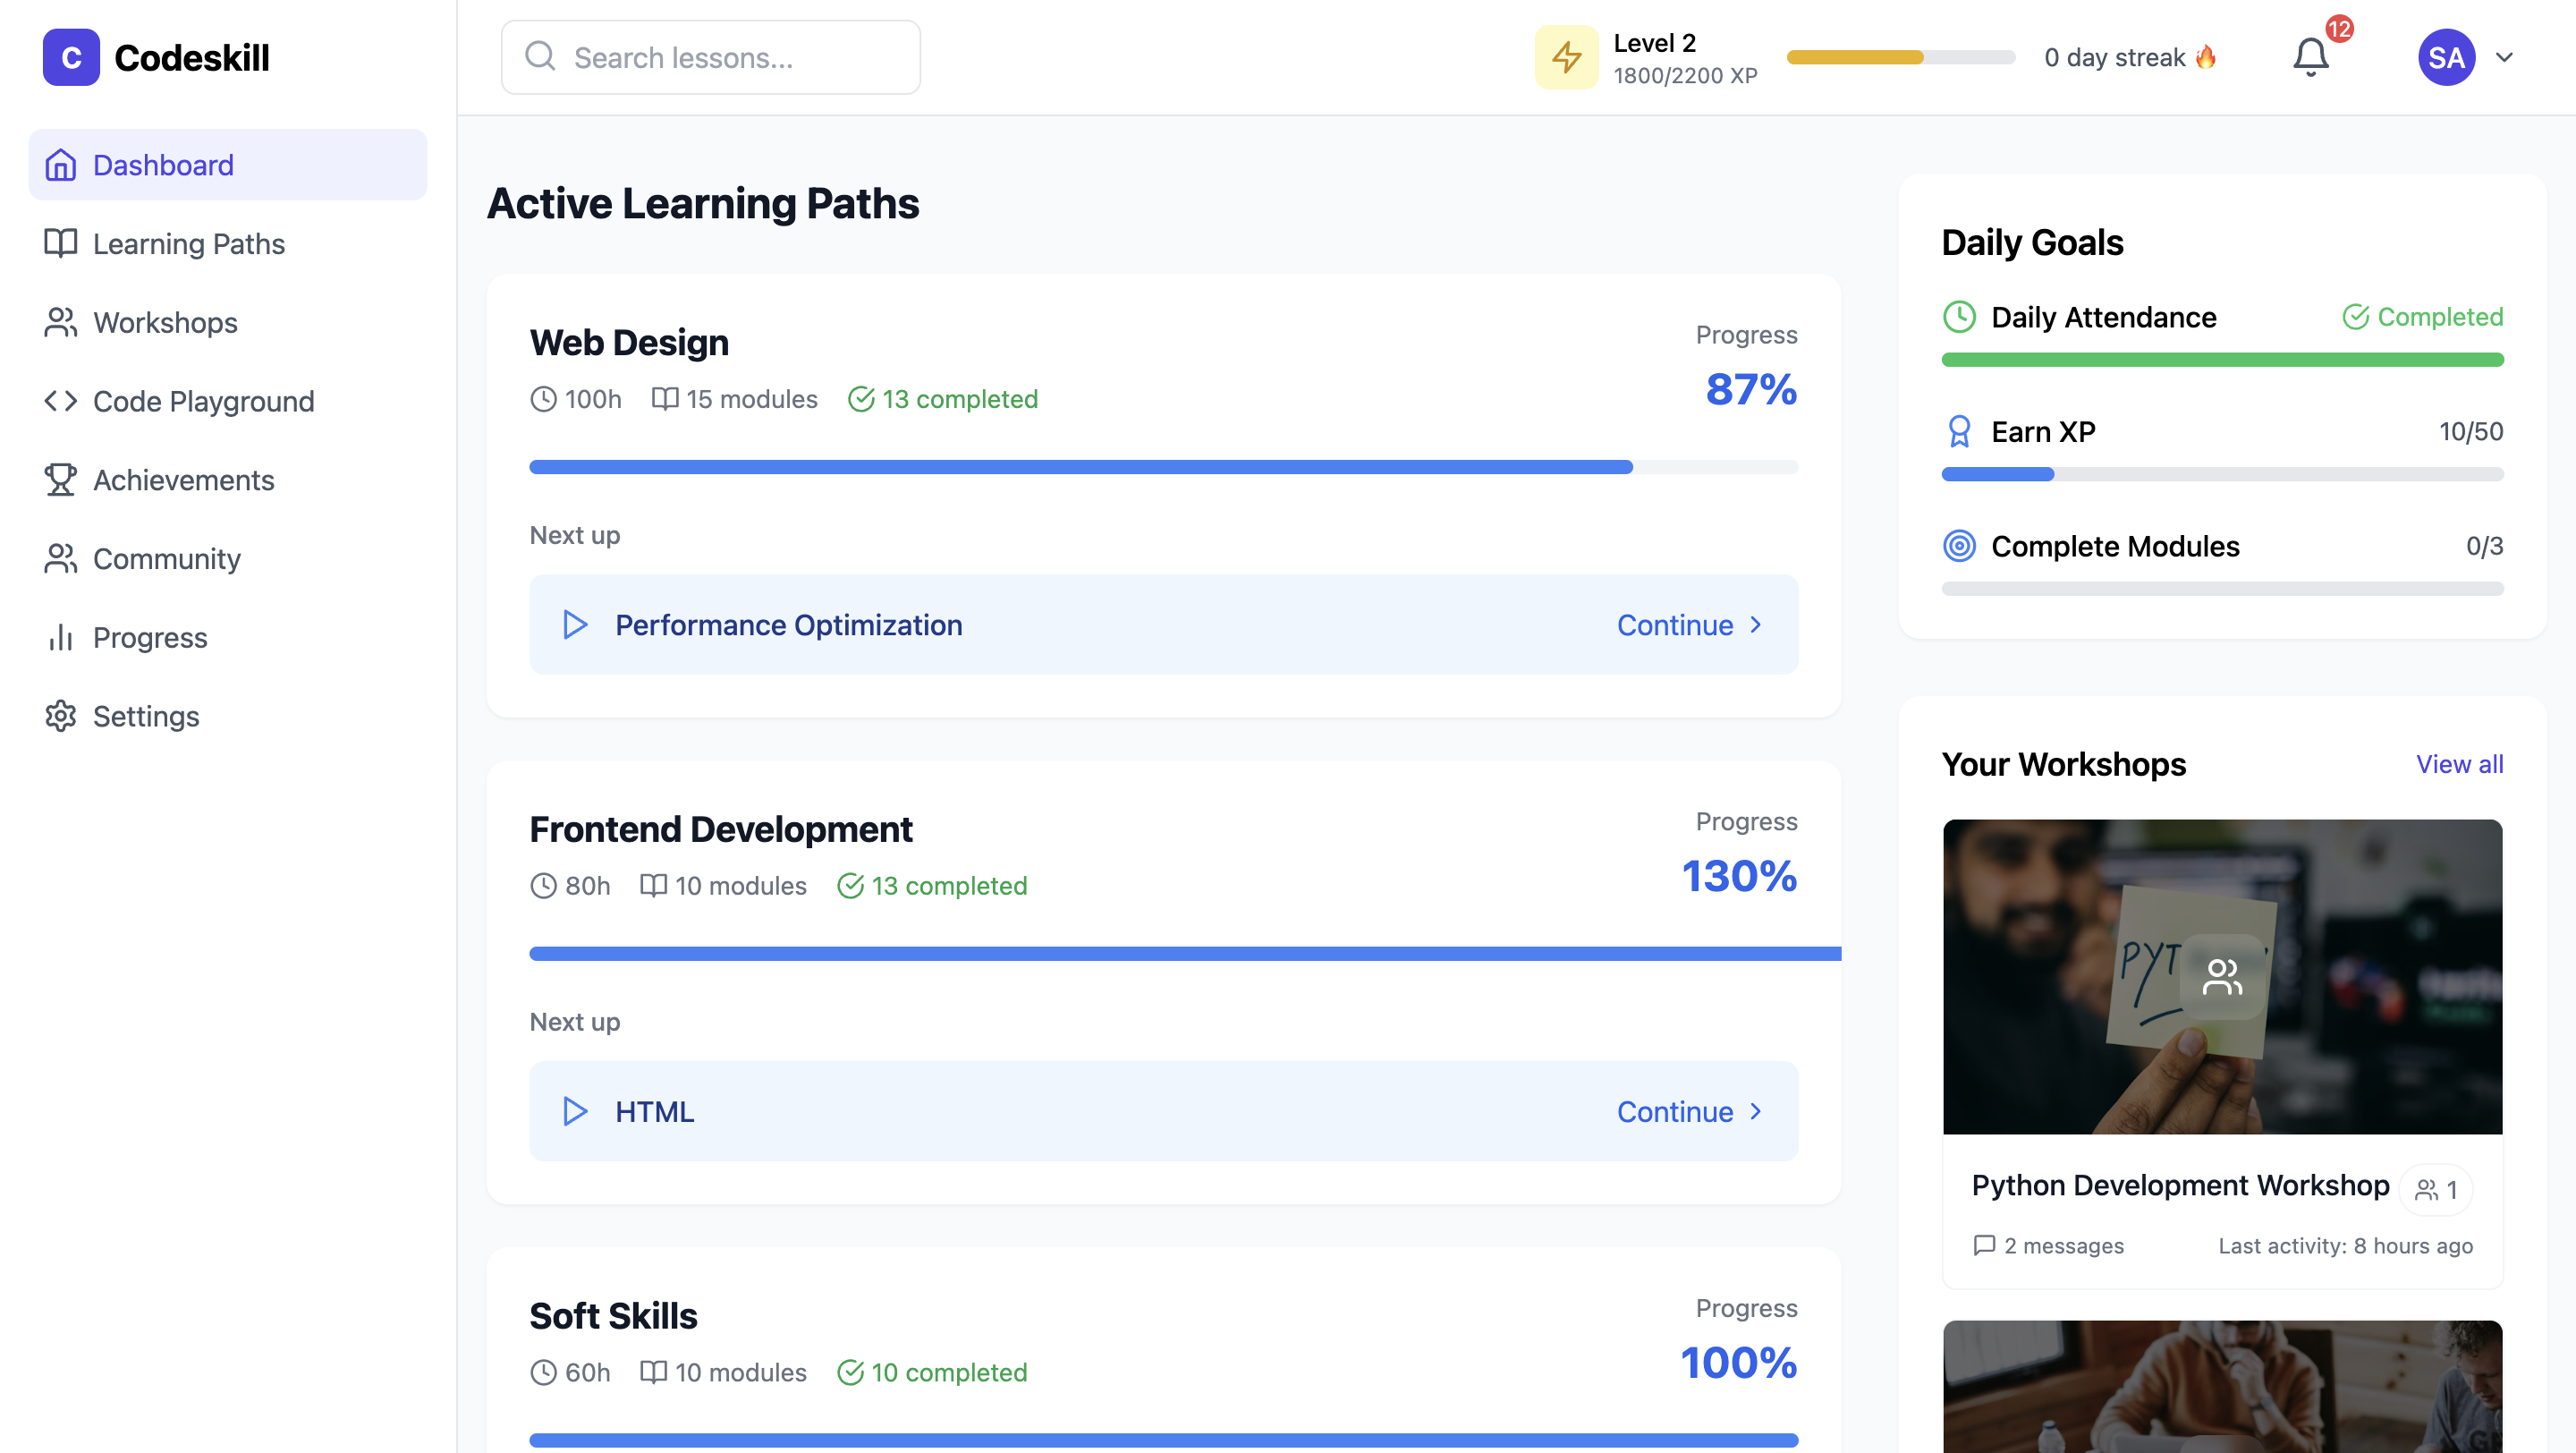Click the chevron next to HTML Continue
The height and width of the screenshot is (1453, 2576).
pos(1755,1111)
